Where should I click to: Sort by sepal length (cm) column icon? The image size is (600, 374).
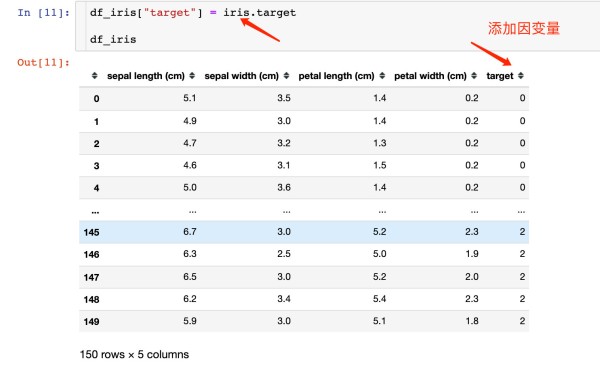[x=192, y=76]
